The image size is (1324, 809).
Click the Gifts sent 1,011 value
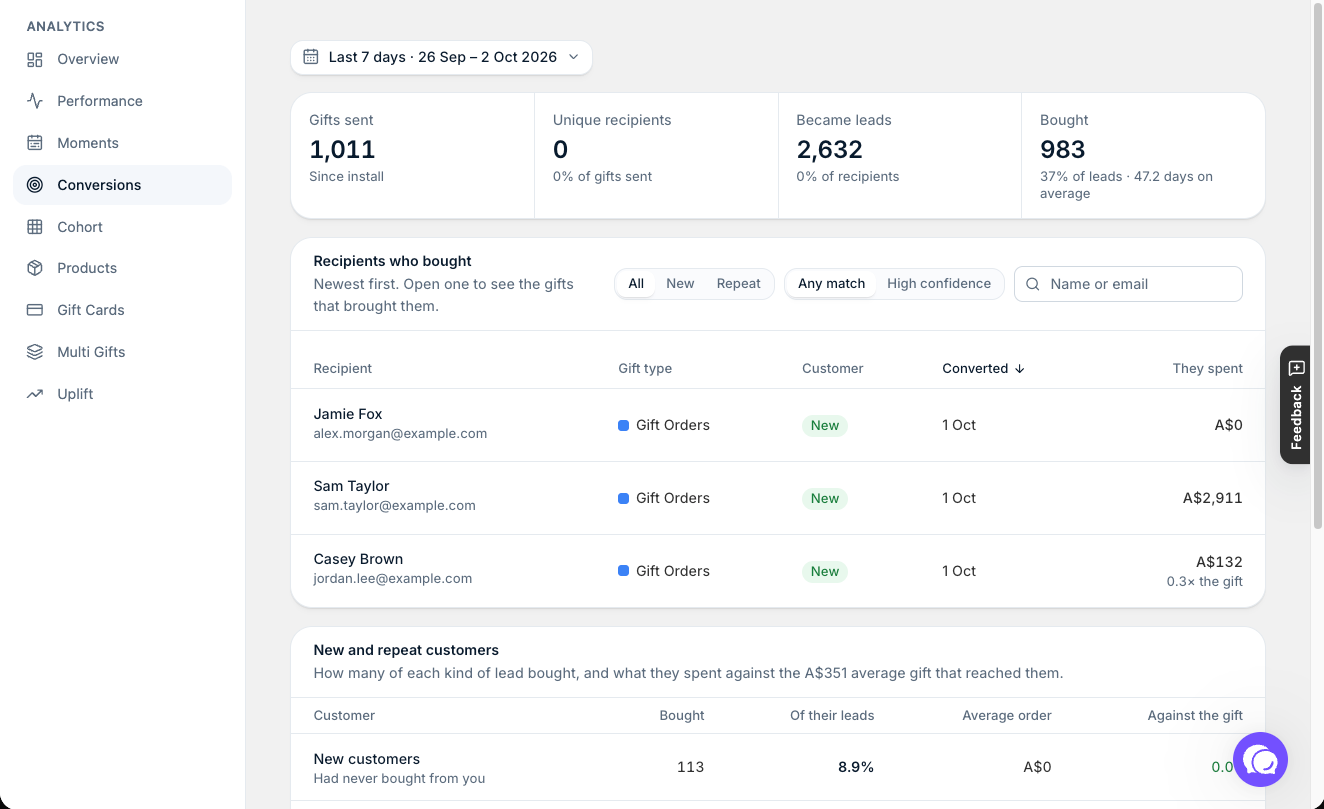tap(342, 150)
